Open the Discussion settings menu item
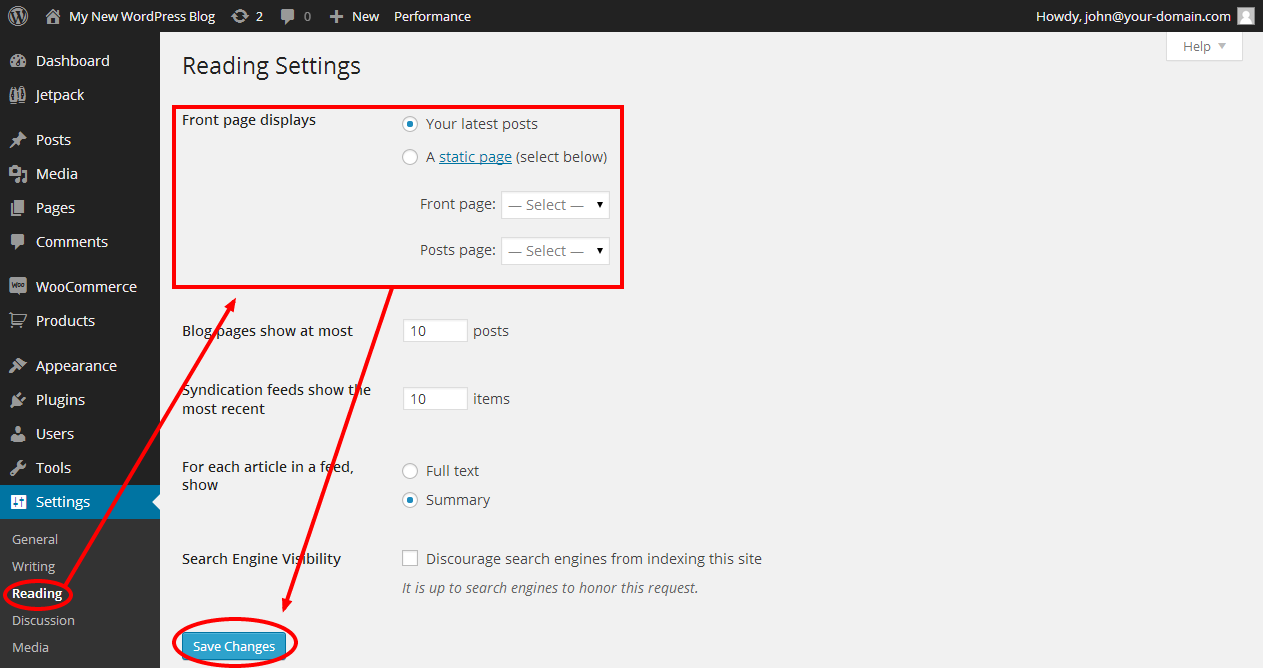Image resolution: width=1263 pixels, height=668 pixels. click(43, 620)
